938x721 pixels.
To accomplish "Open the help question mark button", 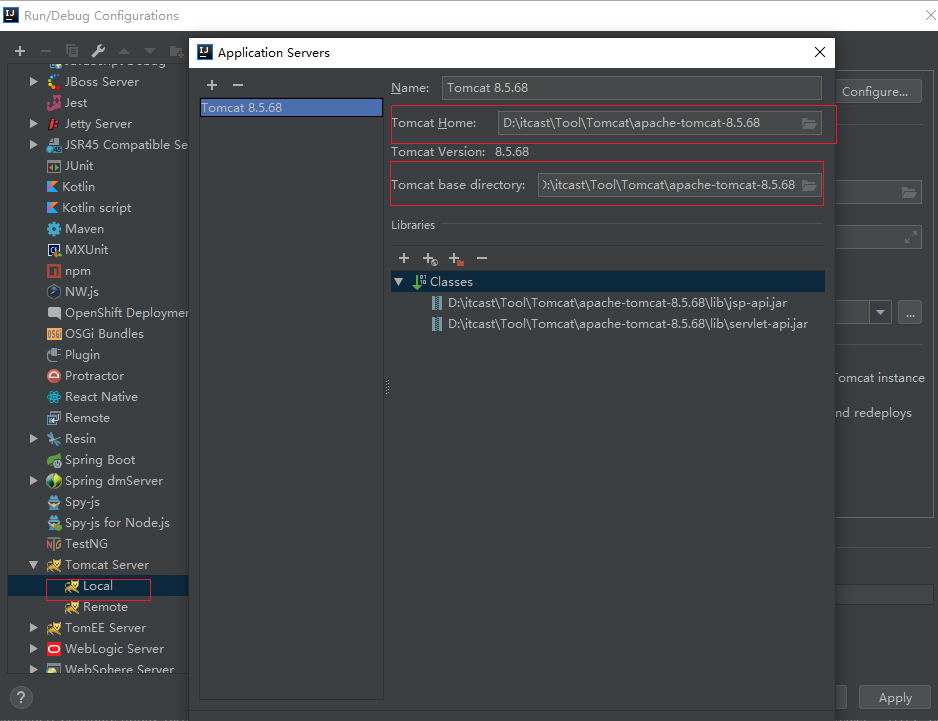I will (20, 698).
